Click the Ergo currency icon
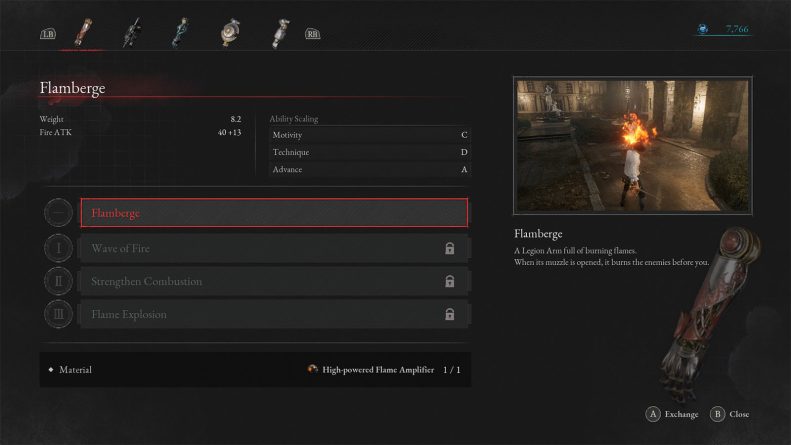 tap(703, 29)
